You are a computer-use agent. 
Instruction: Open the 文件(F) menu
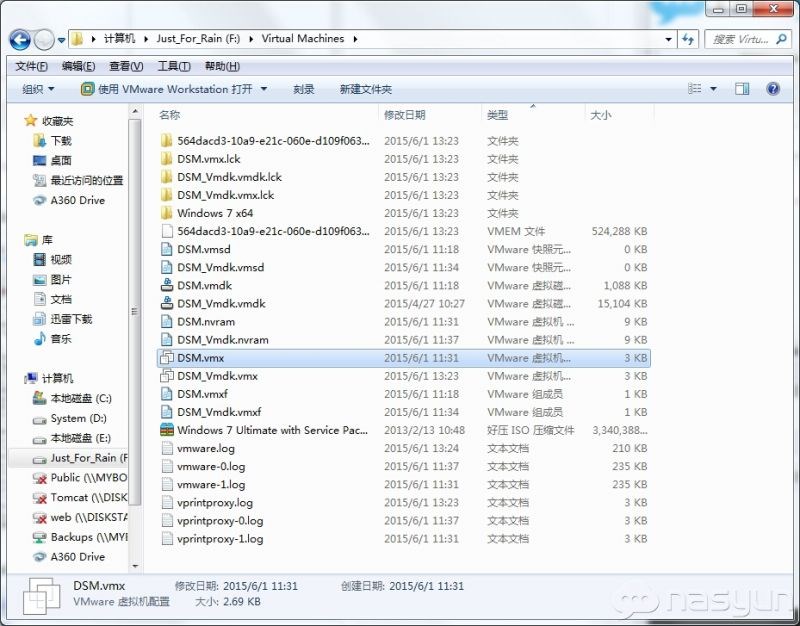click(32, 66)
